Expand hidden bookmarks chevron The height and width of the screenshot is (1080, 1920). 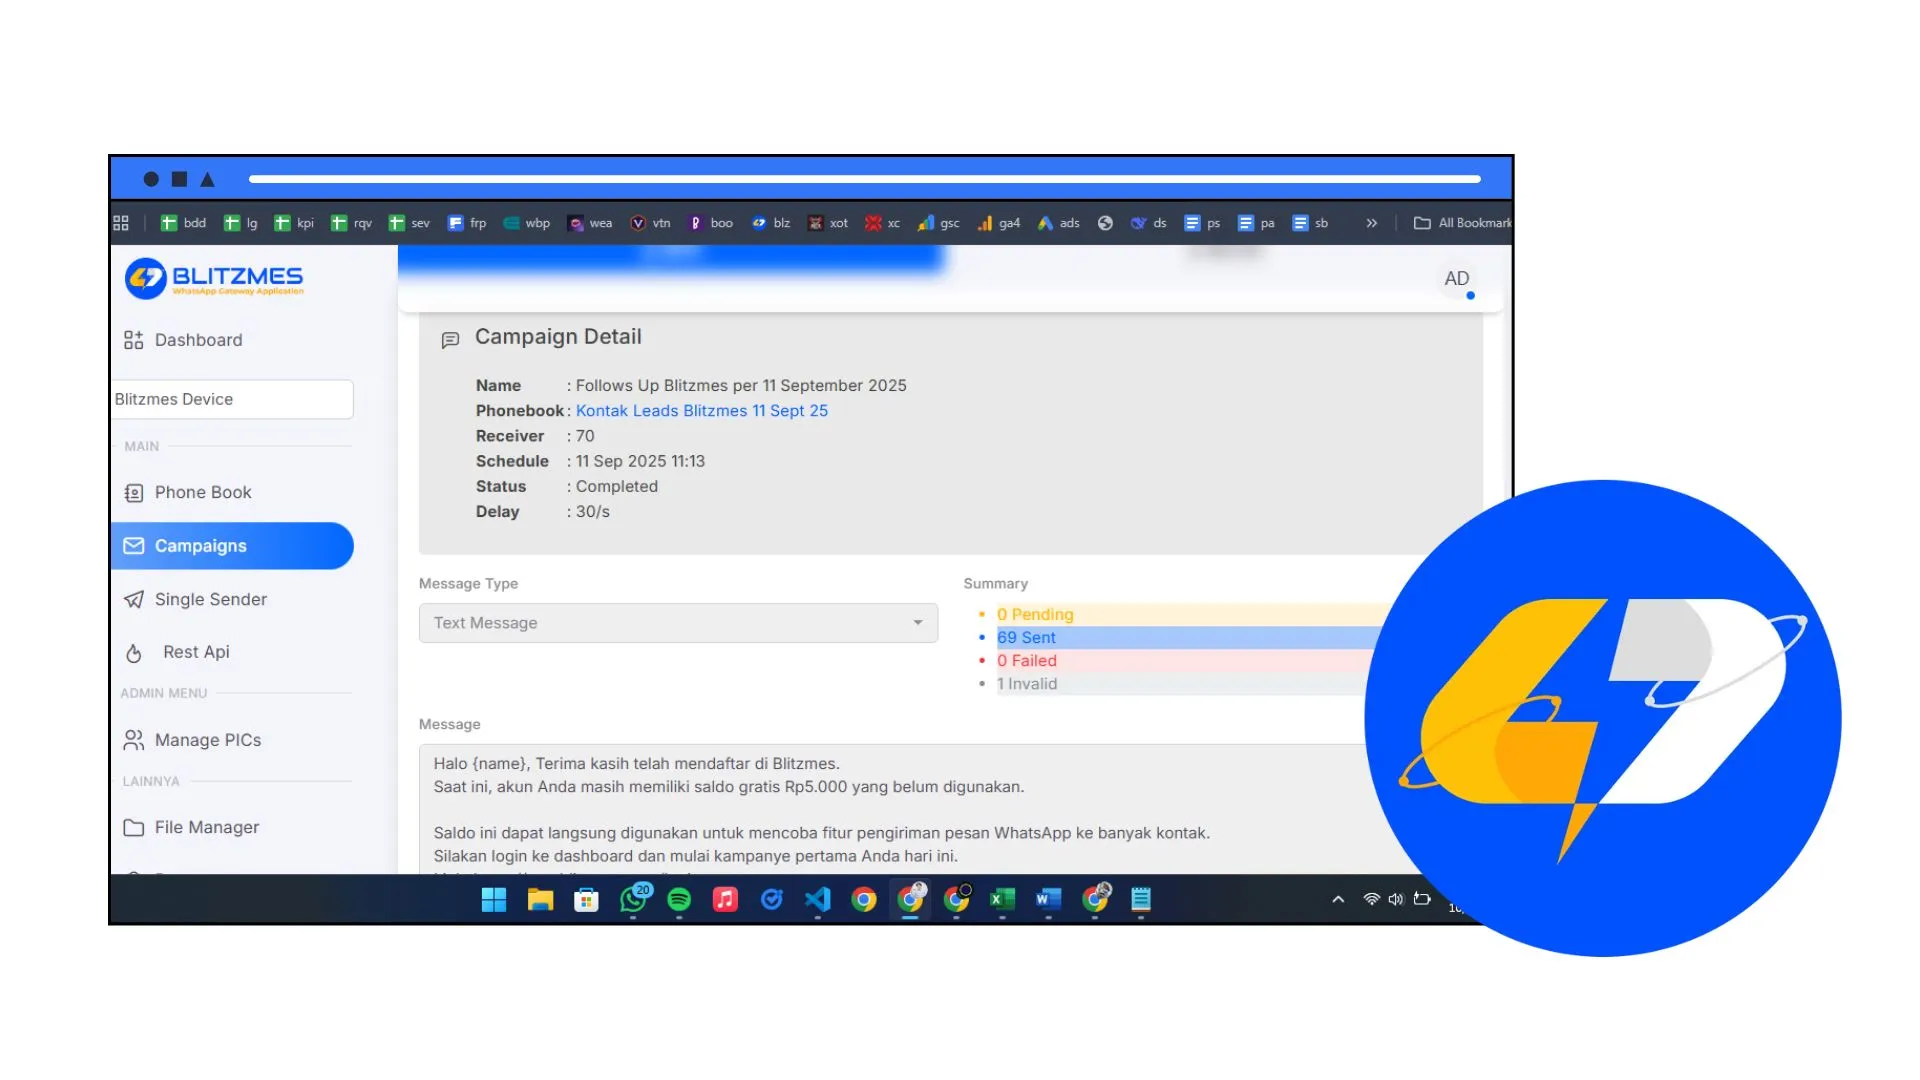coord(1371,223)
